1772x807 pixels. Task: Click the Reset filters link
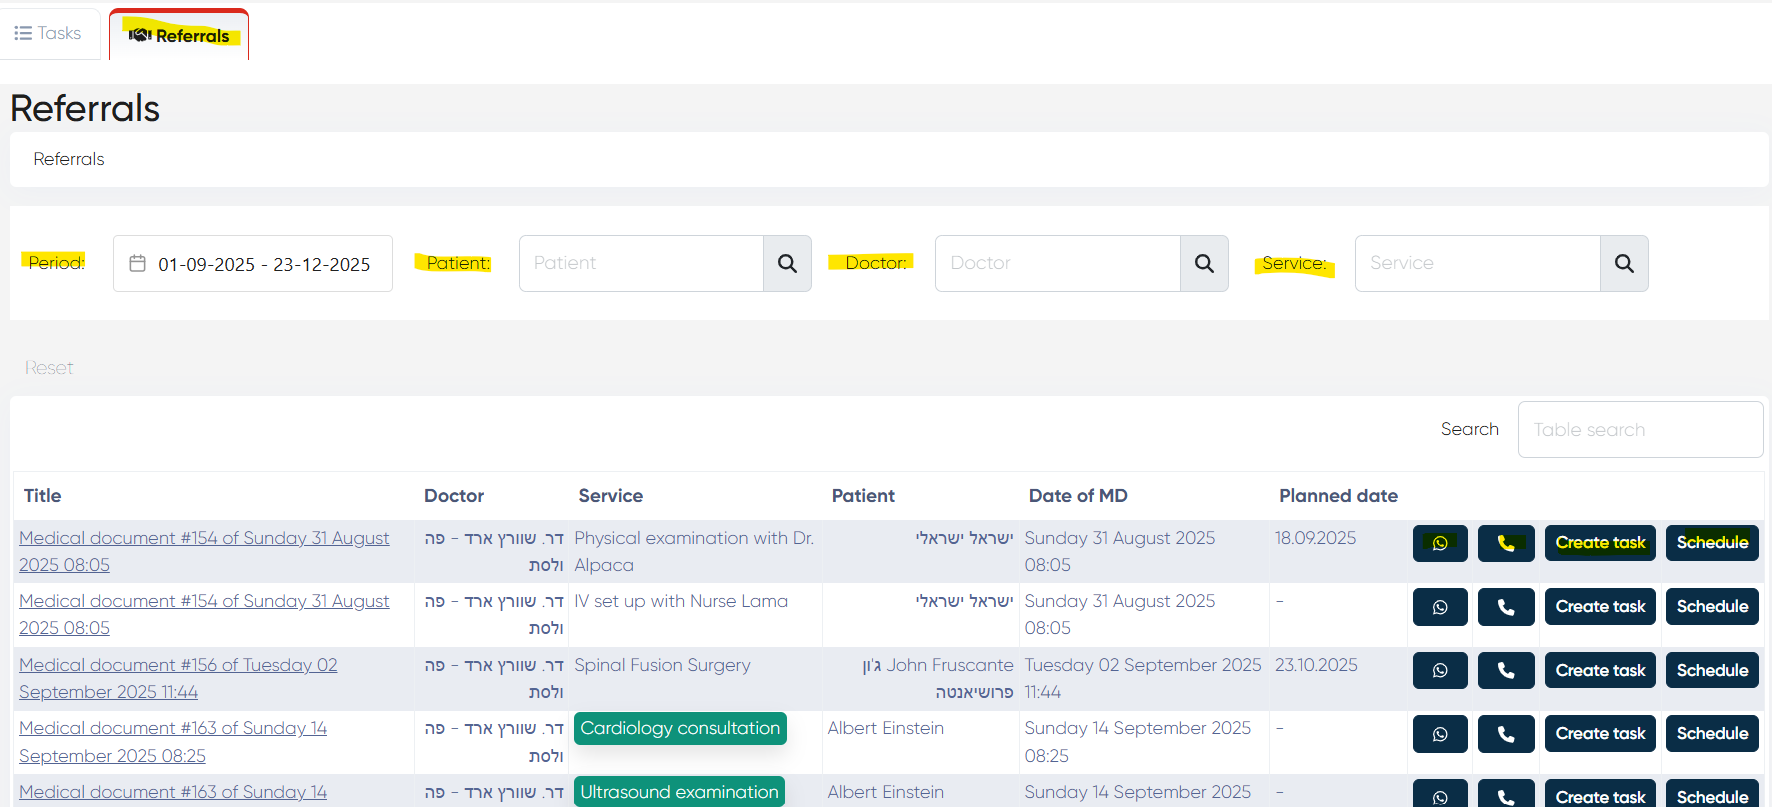coord(49,368)
